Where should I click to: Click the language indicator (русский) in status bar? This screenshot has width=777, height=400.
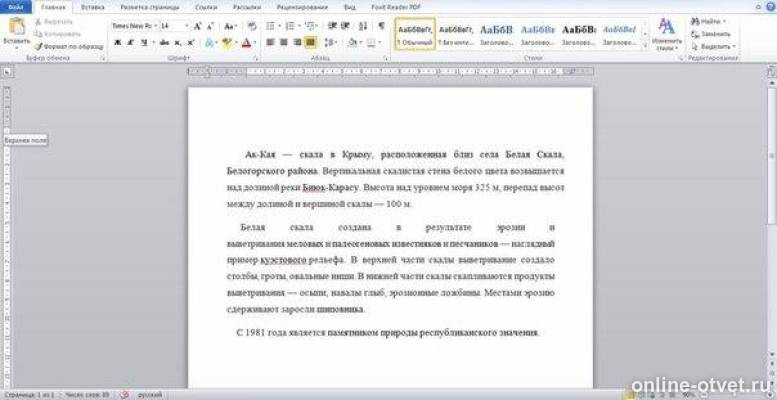150,395
